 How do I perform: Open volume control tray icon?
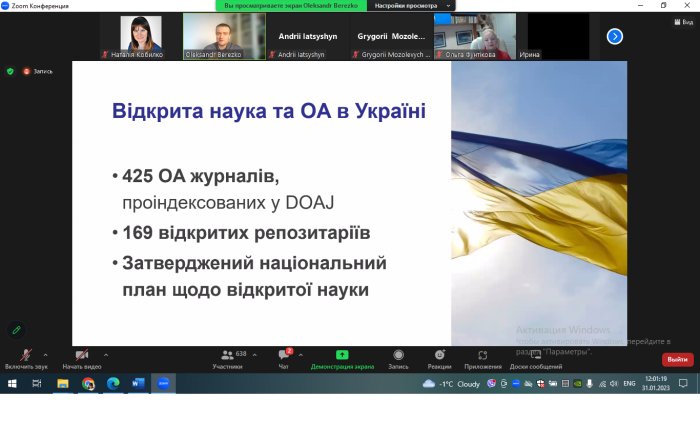point(614,384)
